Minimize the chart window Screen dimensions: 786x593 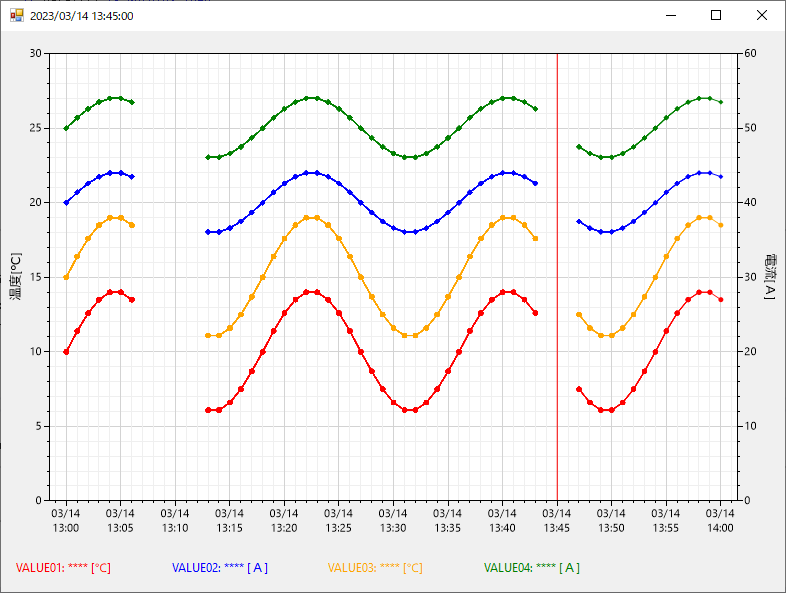669,16
